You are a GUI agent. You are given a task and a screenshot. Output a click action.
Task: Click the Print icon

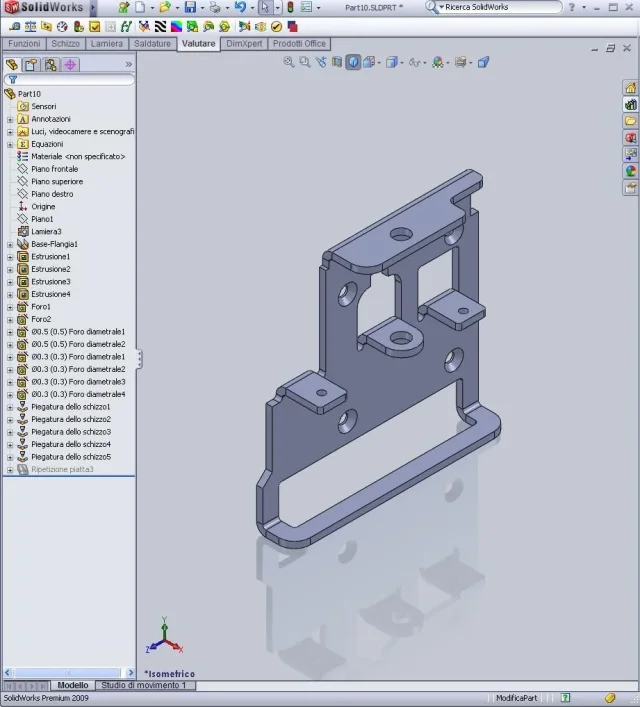pyautogui.click(x=215, y=7)
